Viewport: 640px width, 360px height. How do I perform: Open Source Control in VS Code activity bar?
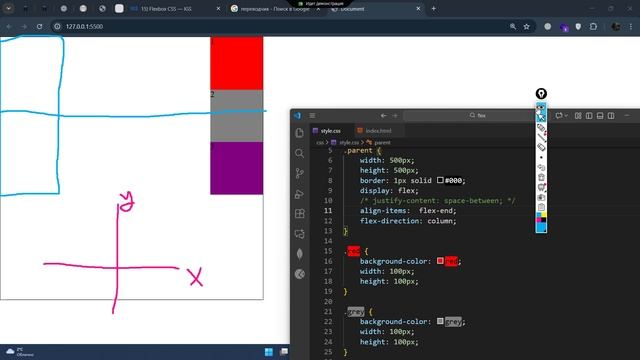click(x=299, y=173)
